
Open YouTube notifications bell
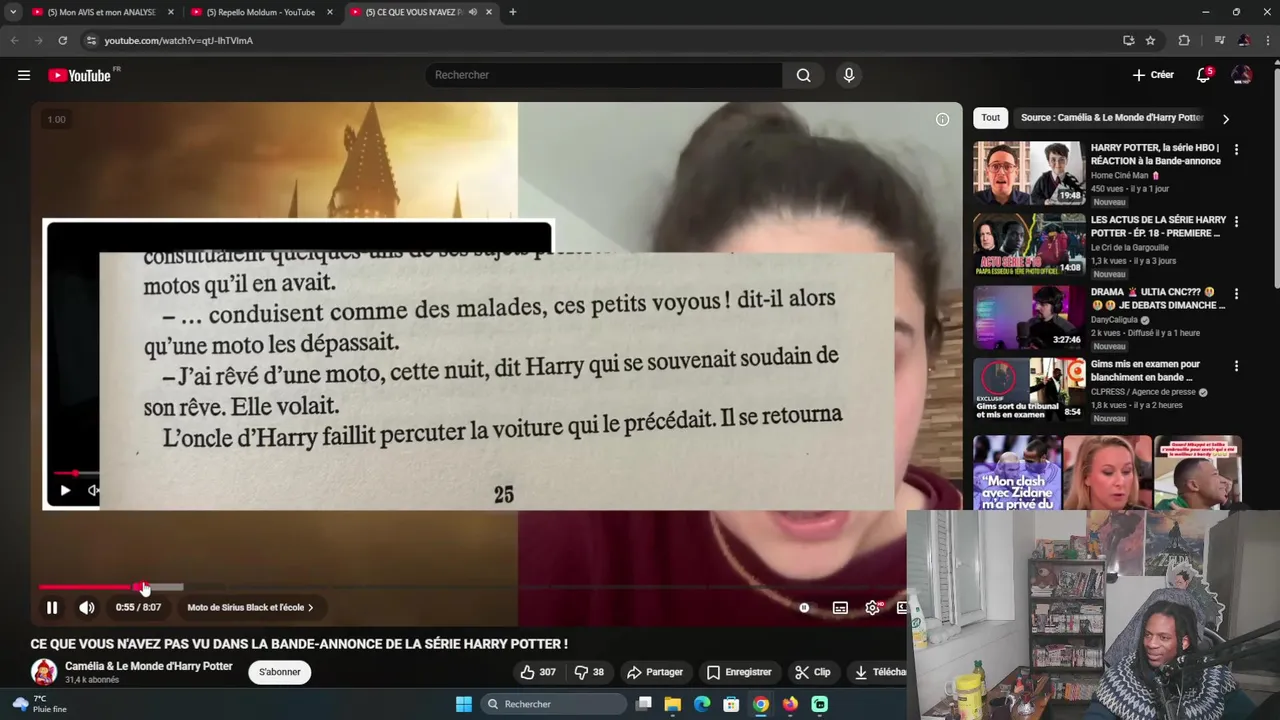point(1204,75)
